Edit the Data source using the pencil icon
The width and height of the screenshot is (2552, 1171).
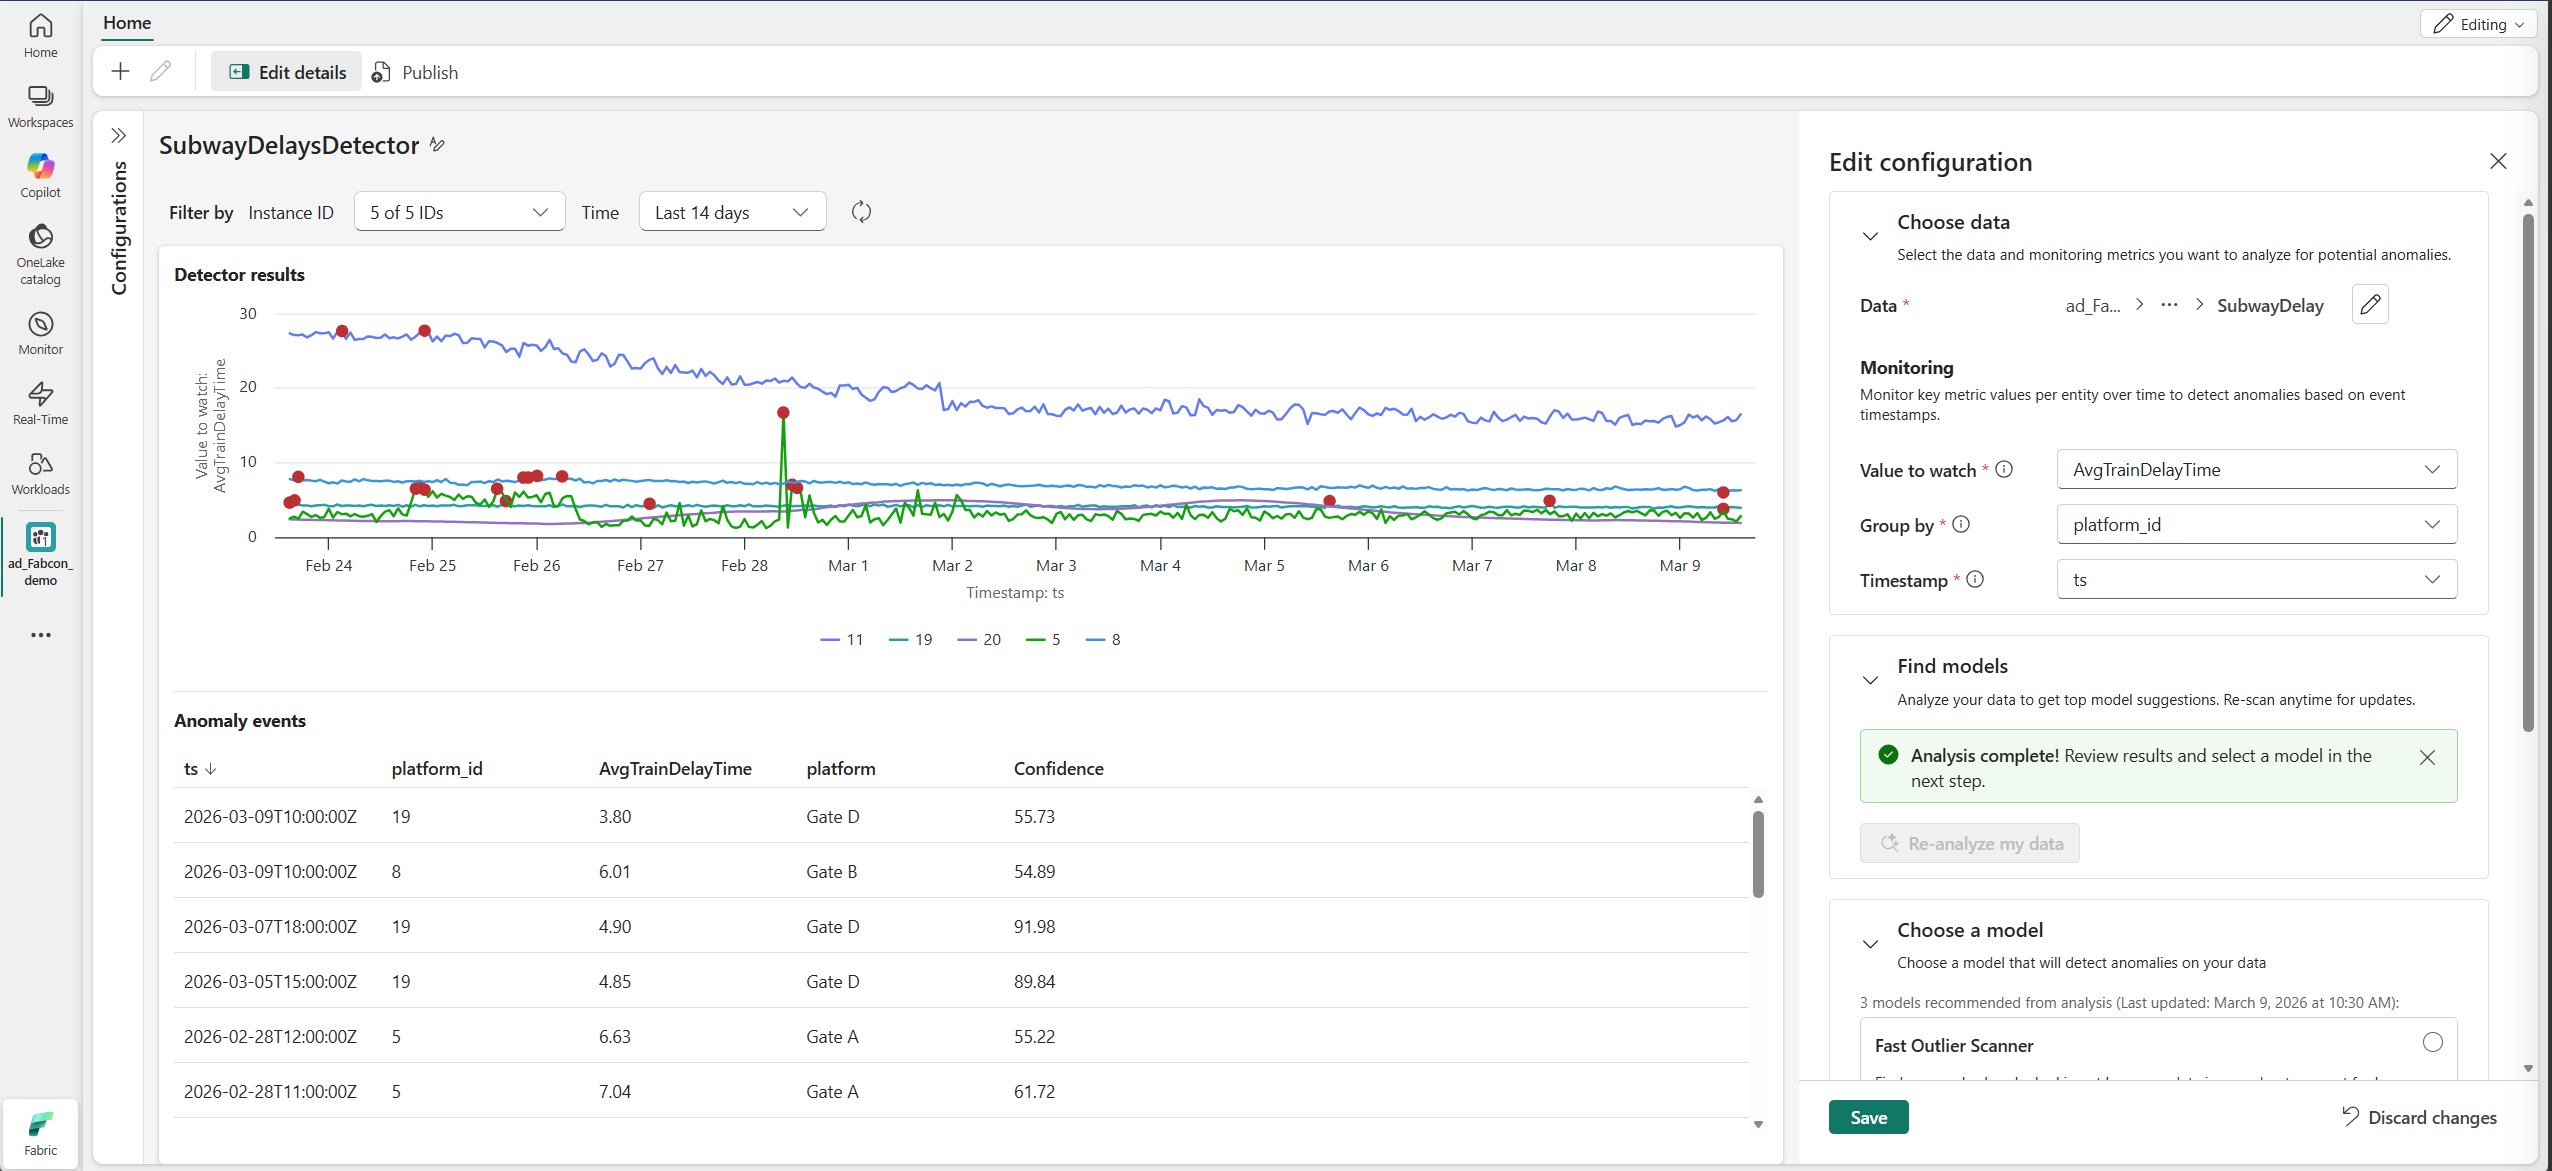(x=2369, y=304)
